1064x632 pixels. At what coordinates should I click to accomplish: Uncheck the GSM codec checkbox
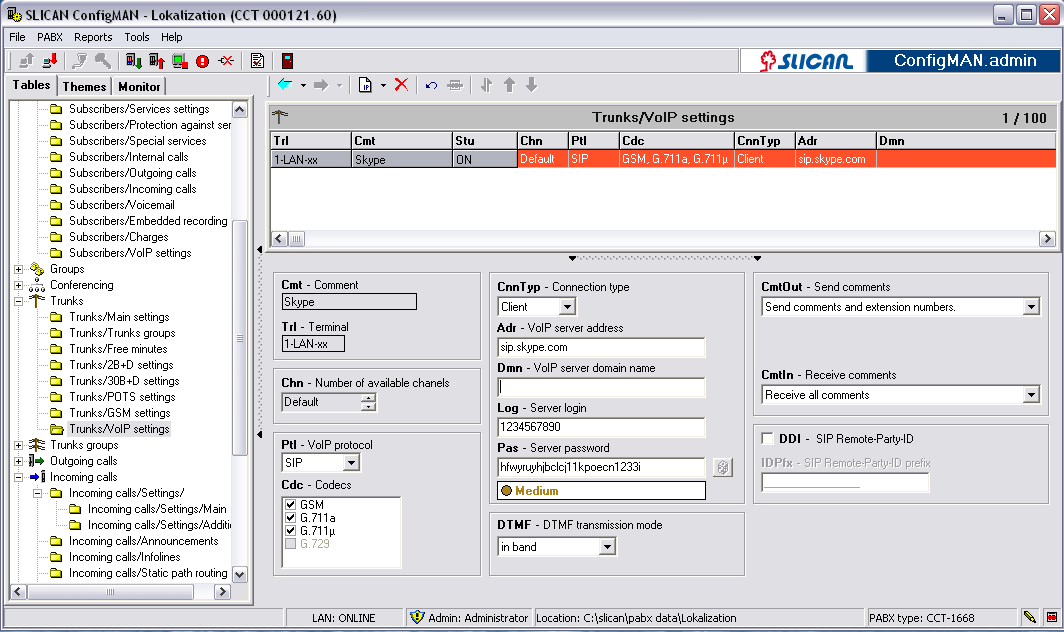[291, 505]
